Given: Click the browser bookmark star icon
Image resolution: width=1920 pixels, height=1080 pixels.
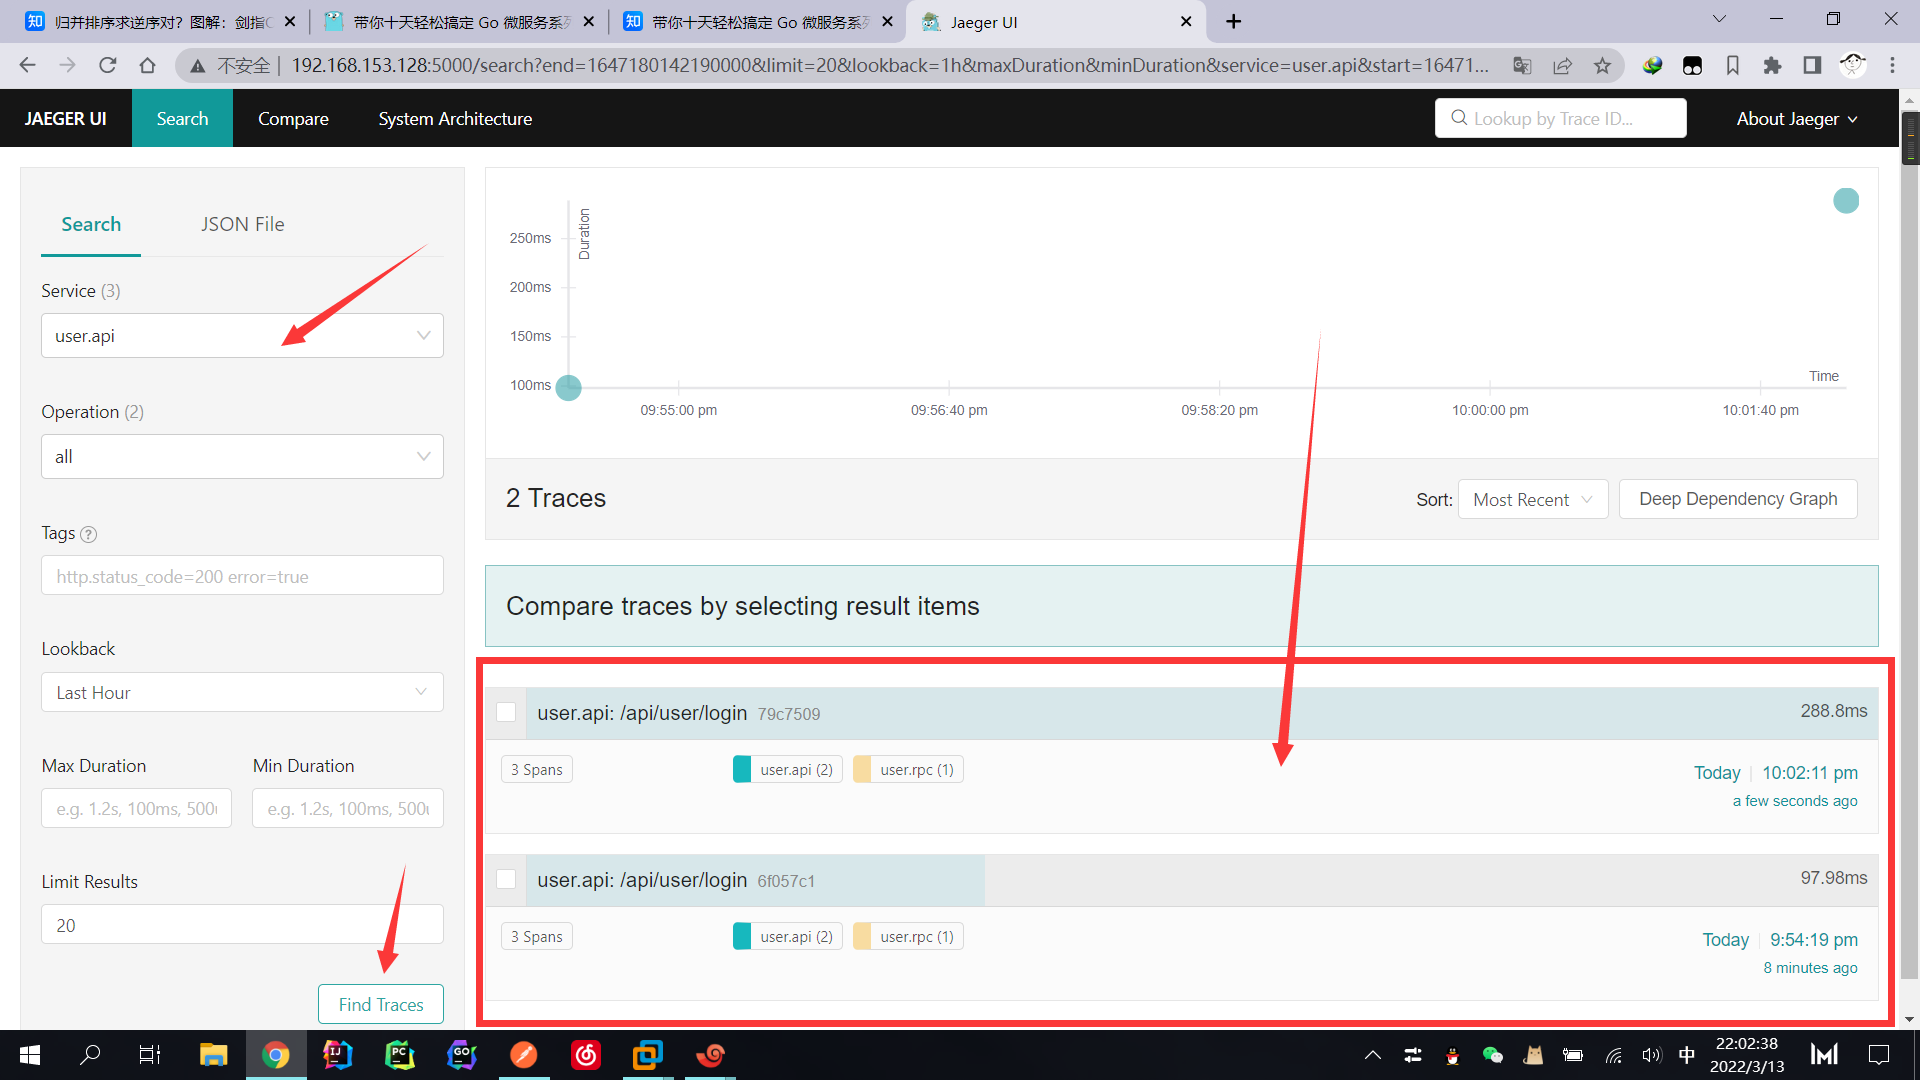Looking at the screenshot, I should [1602, 66].
